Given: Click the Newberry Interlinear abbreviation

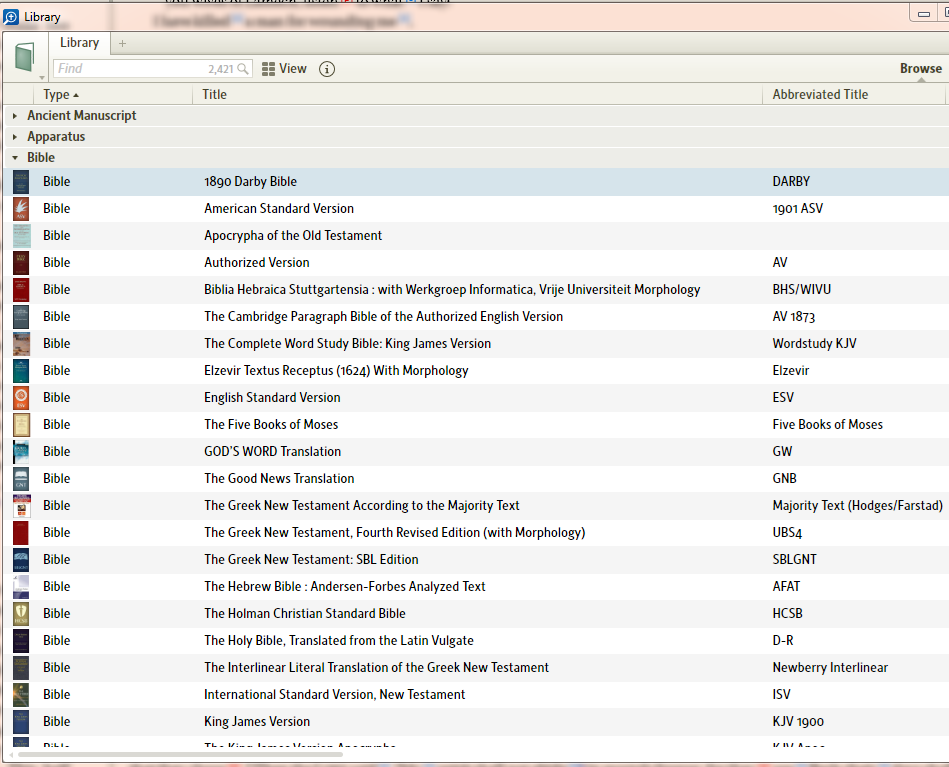Looking at the screenshot, I should click(830, 668).
